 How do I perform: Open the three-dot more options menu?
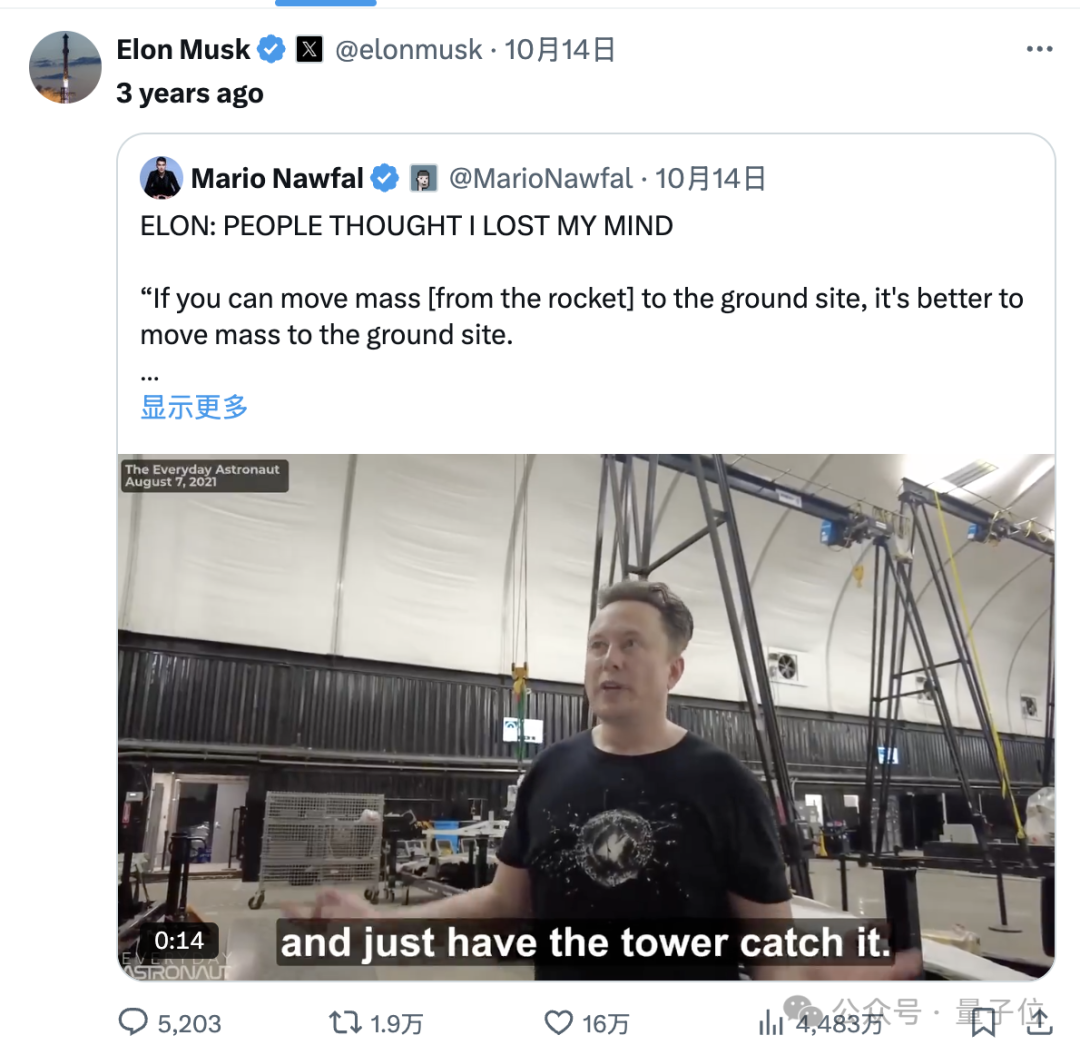tap(1039, 49)
